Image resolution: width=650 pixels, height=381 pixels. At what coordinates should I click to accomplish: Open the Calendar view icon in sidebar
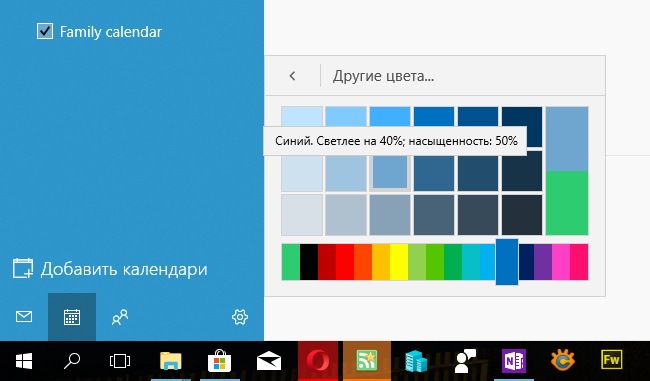[x=72, y=317]
